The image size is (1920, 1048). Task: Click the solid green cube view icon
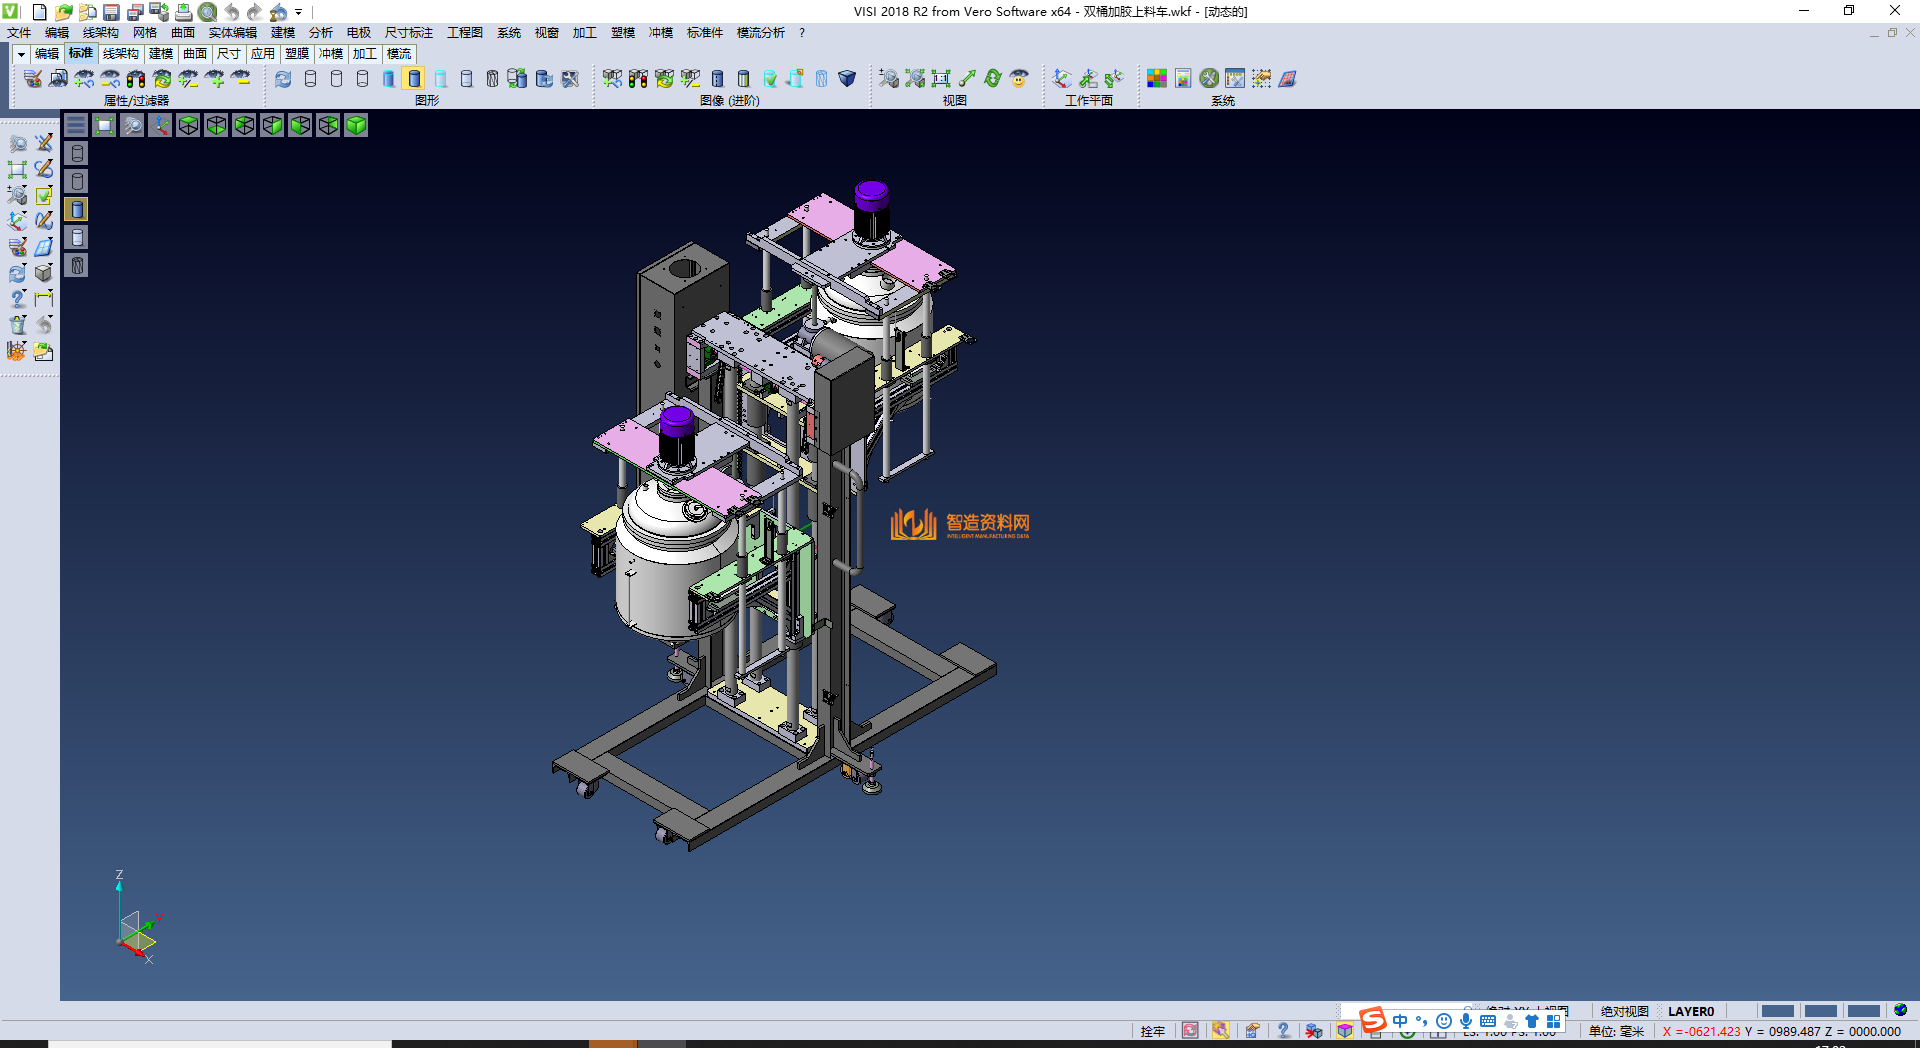(356, 125)
